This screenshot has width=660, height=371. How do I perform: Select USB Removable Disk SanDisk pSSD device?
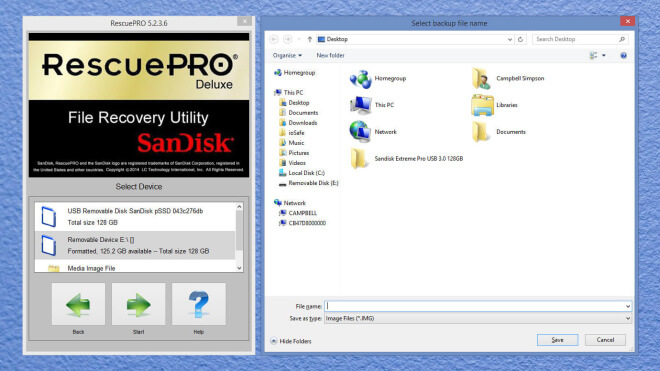[x=135, y=216]
